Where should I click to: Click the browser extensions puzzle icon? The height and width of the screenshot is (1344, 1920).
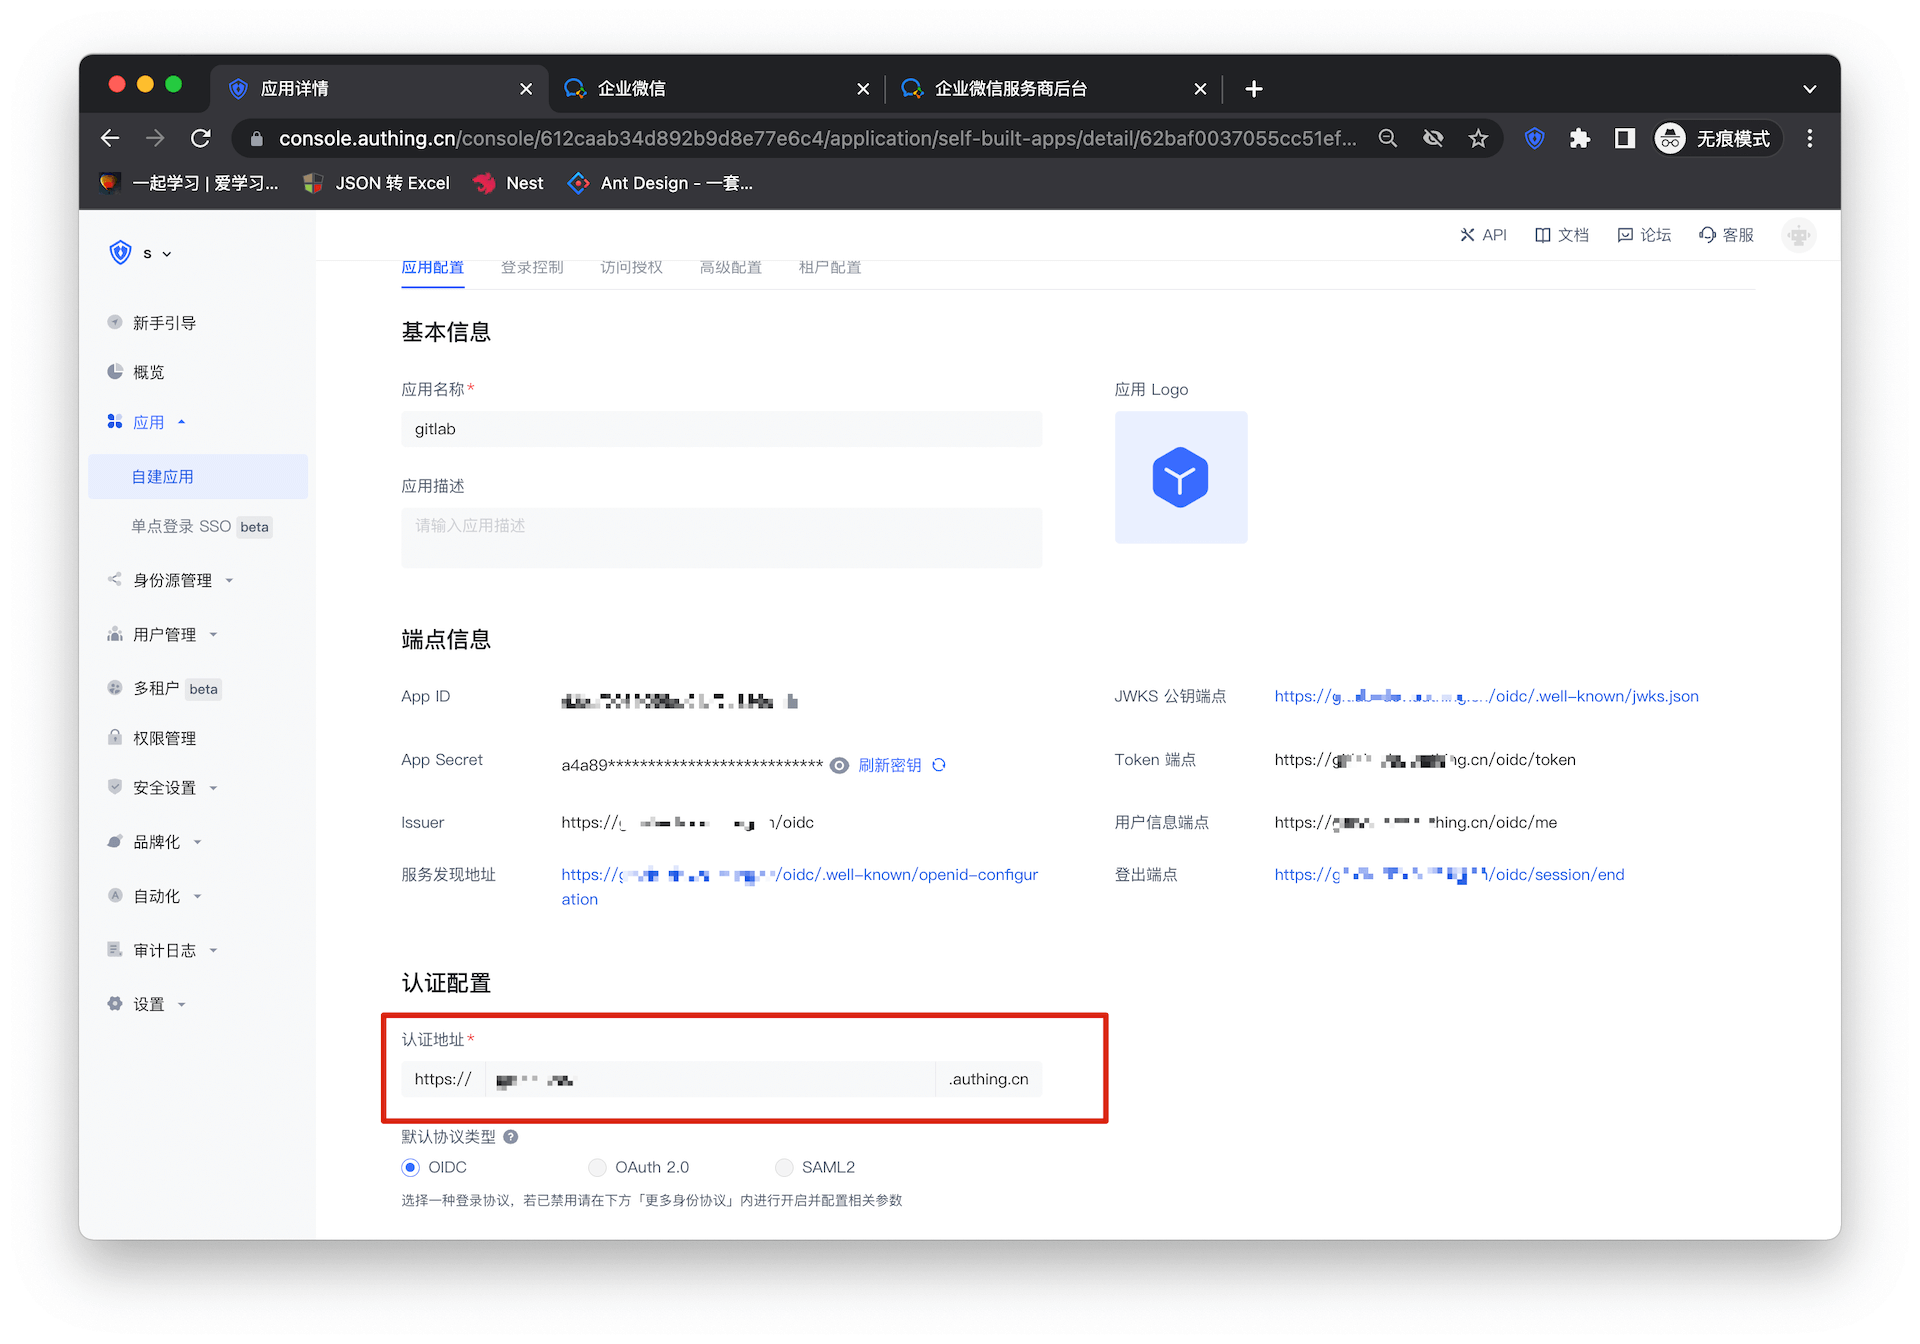tap(1580, 139)
